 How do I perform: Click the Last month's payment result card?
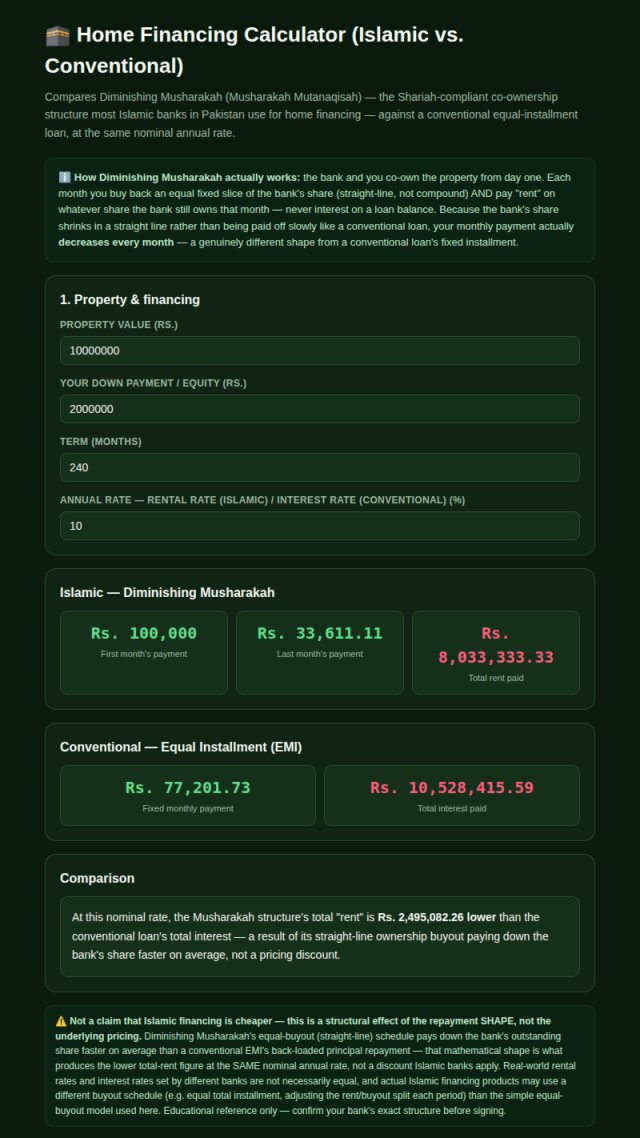click(319, 652)
